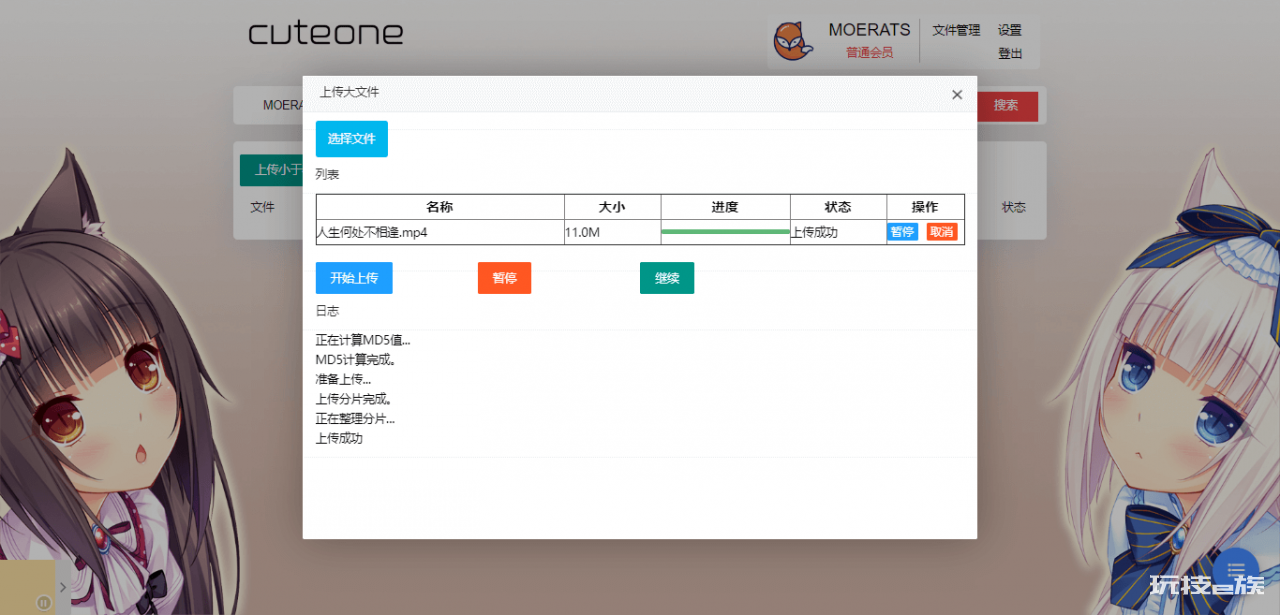Click the MOERATS username
The image size is (1280, 615).
(869, 30)
